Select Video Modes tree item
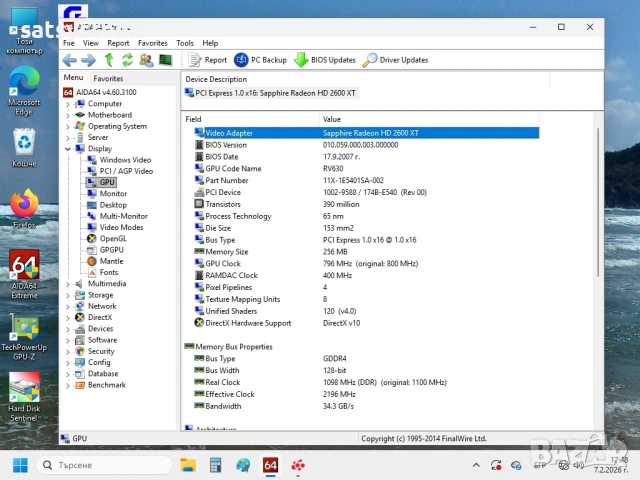This screenshot has width=640, height=480. (121, 227)
